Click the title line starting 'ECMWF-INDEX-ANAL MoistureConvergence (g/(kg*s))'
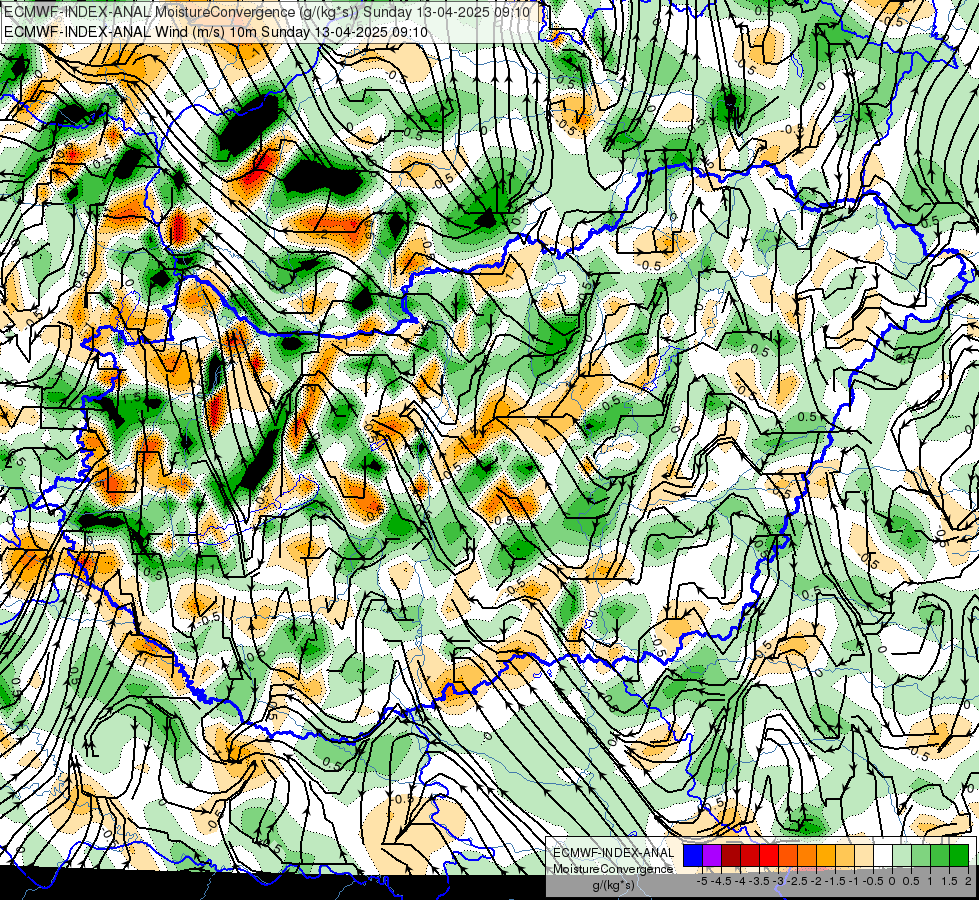This screenshot has height=900, width=979. point(267,12)
